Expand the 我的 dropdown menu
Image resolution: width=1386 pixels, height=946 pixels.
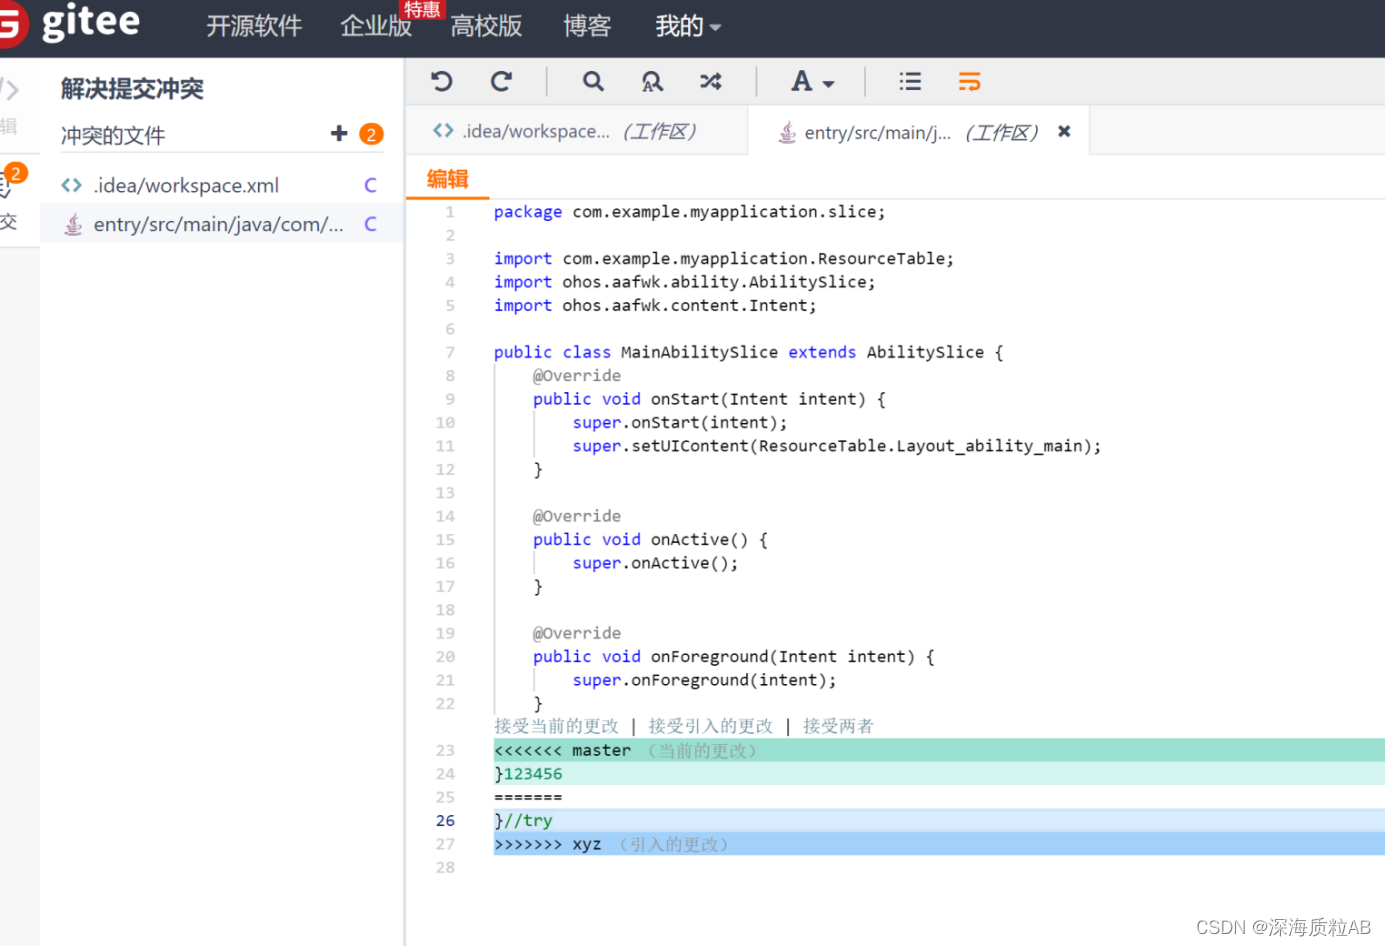688,26
